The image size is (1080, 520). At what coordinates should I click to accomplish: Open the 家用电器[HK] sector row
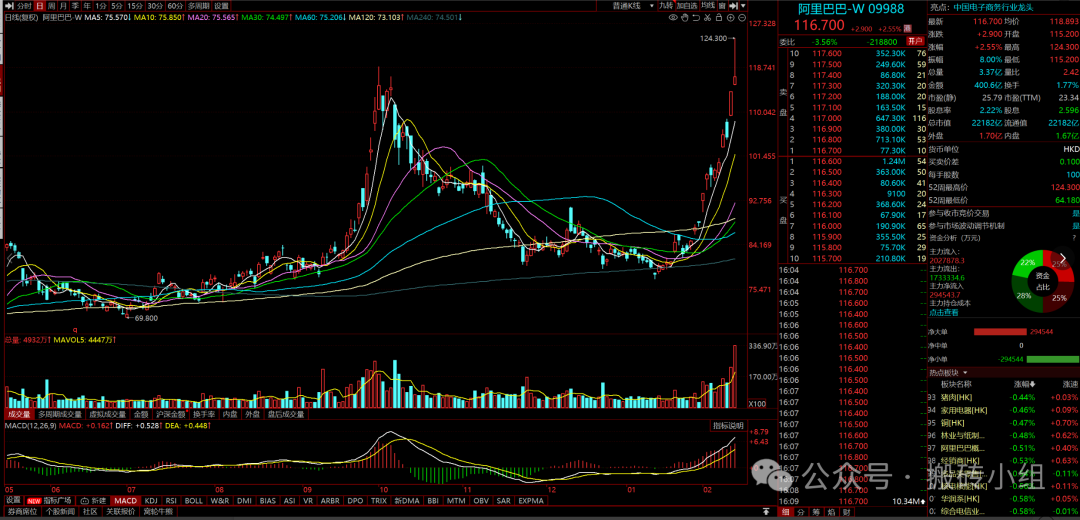(1004, 410)
